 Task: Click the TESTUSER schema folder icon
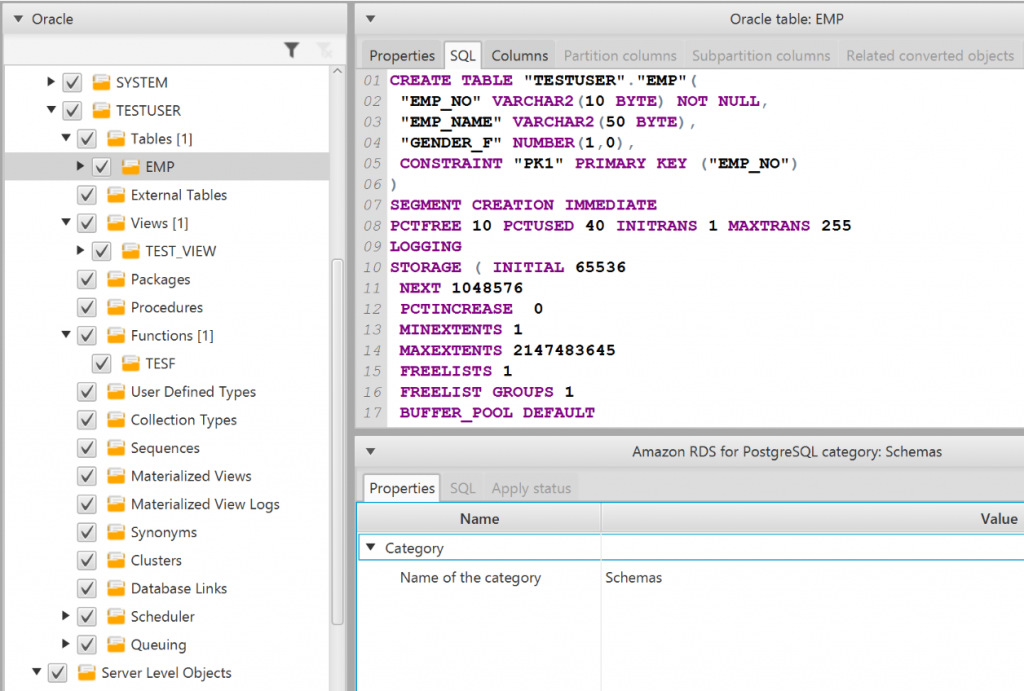tap(101, 110)
